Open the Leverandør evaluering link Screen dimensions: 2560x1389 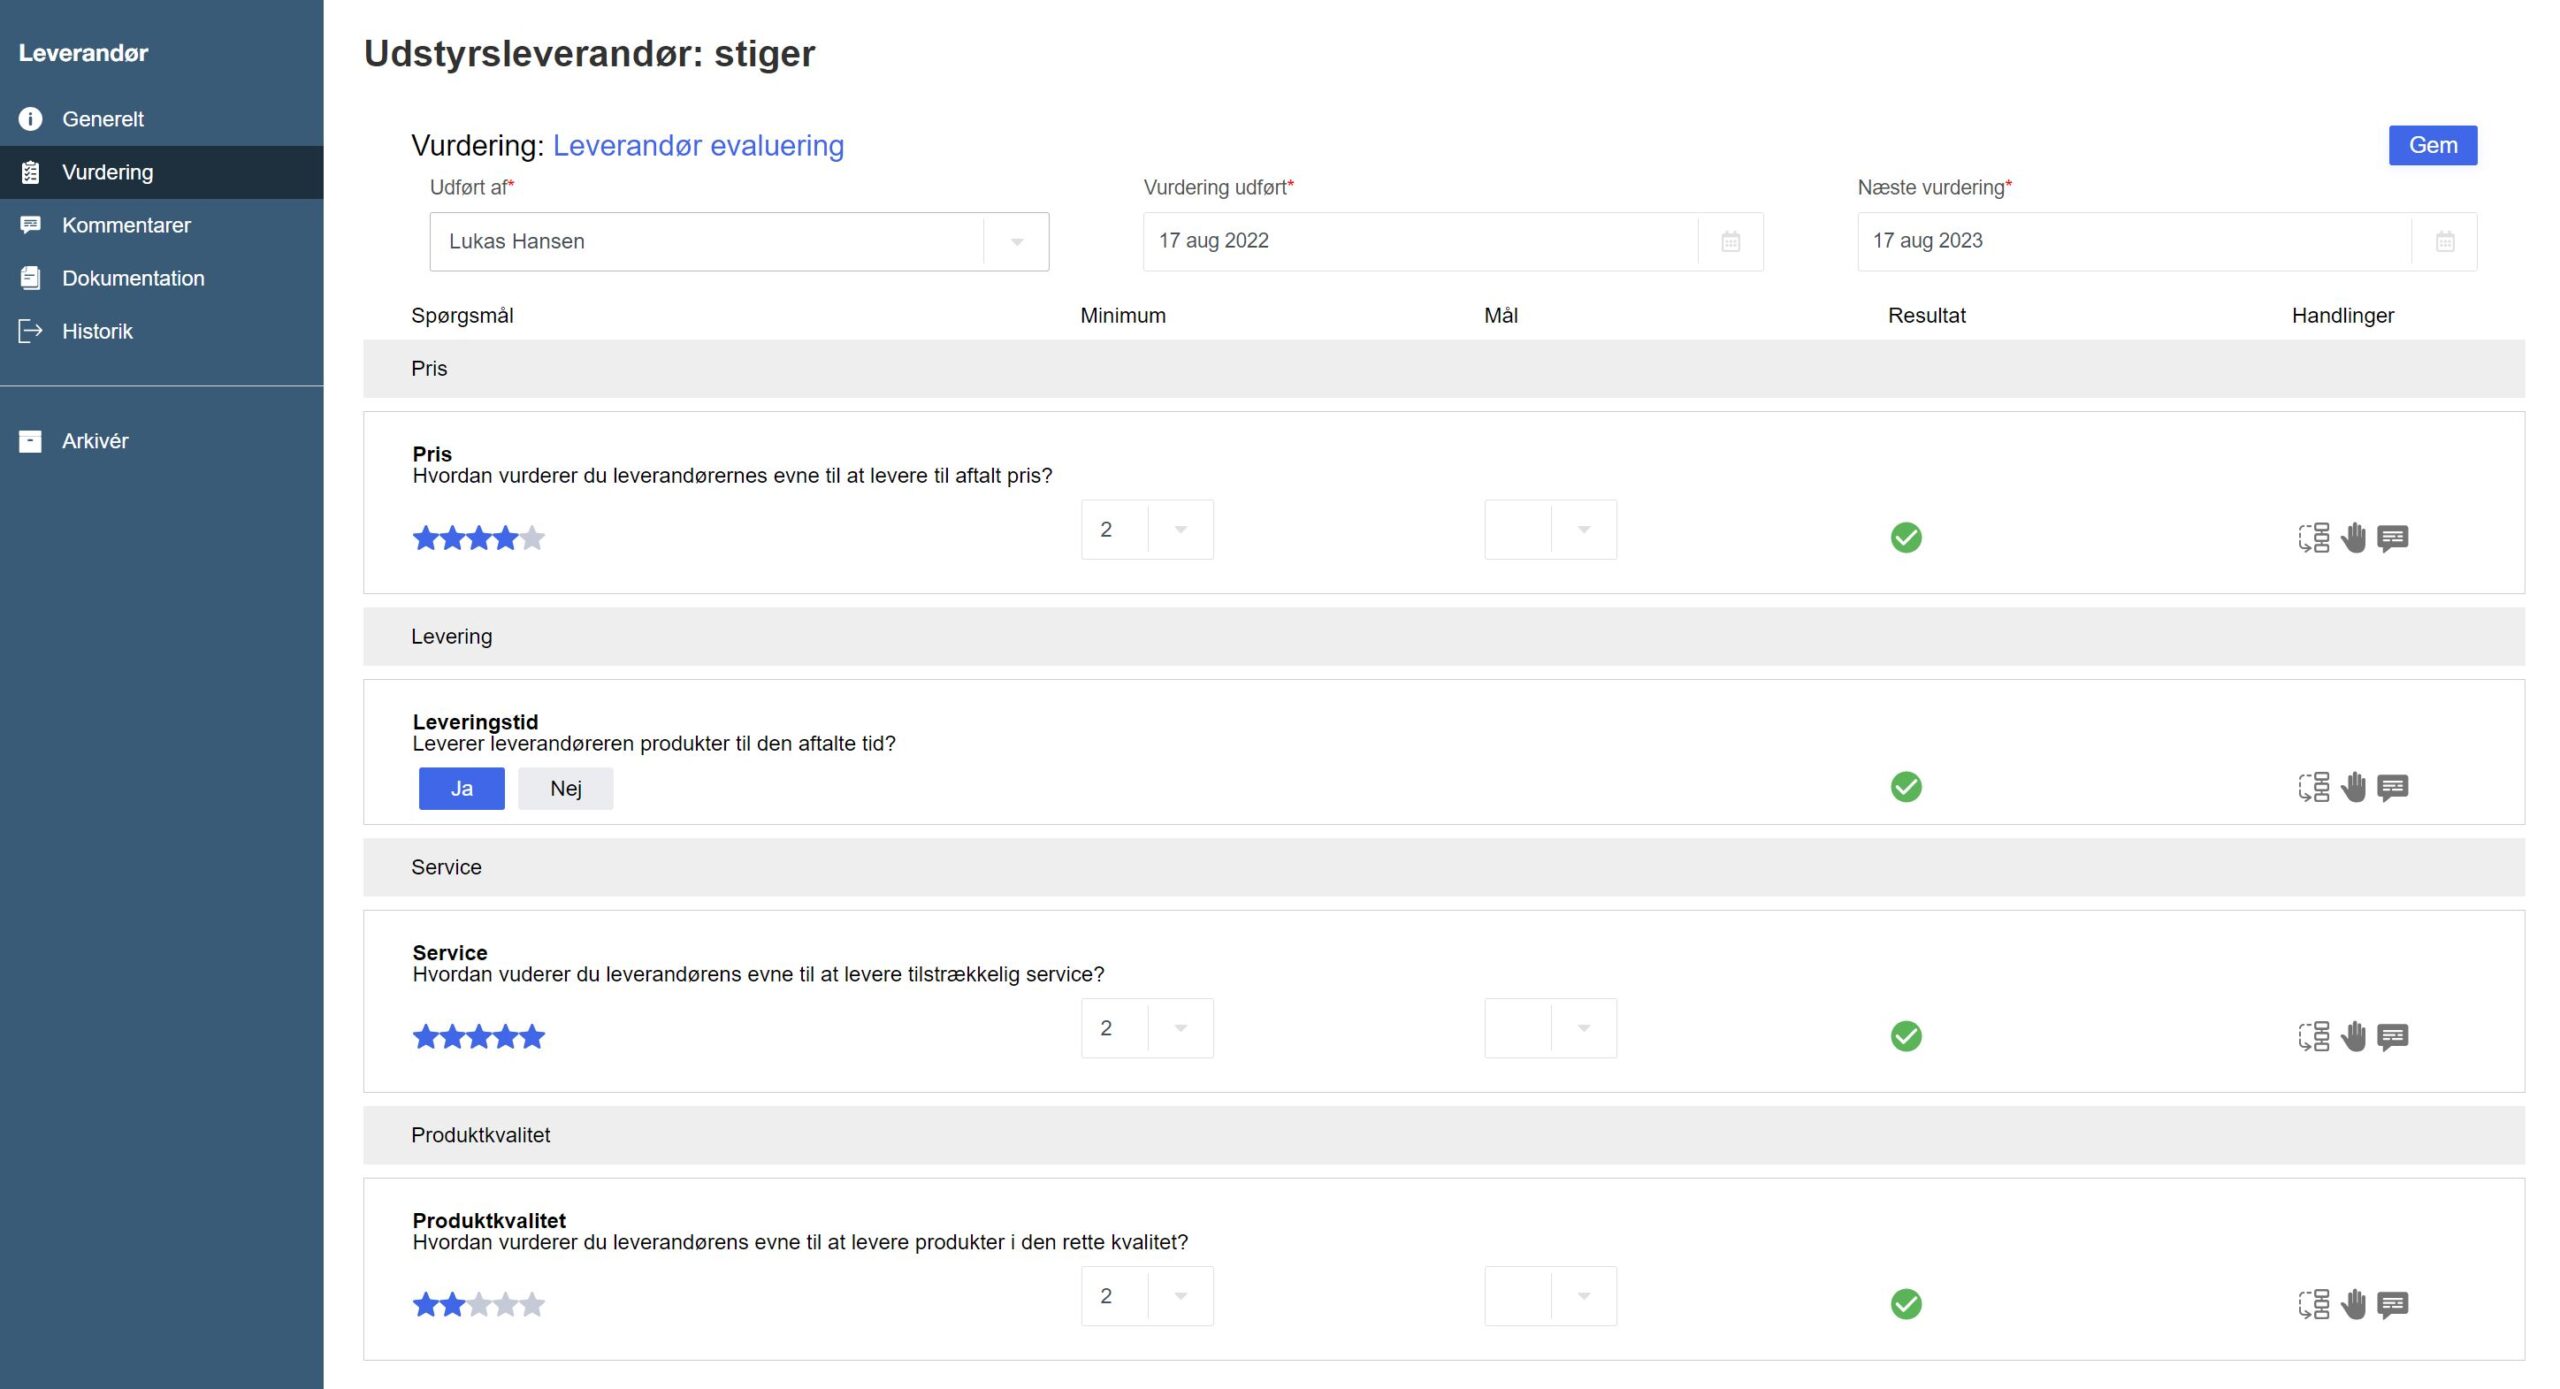tap(698, 145)
